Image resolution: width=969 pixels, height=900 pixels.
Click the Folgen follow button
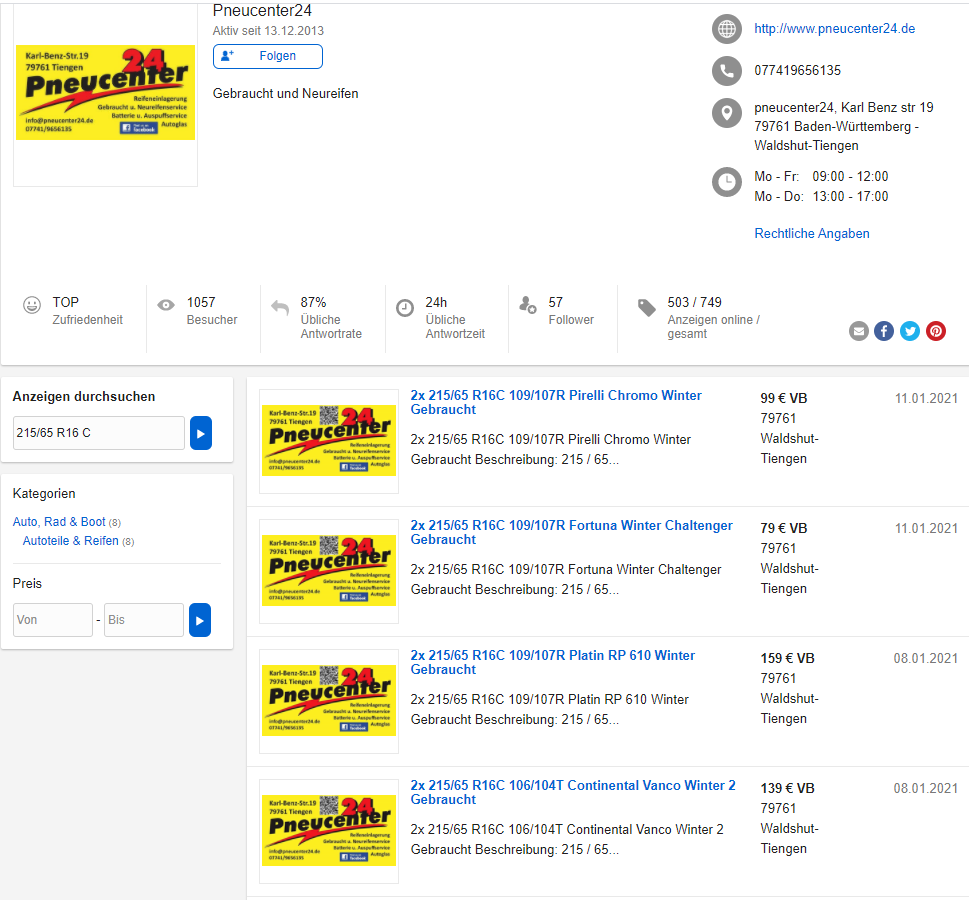tap(268, 56)
